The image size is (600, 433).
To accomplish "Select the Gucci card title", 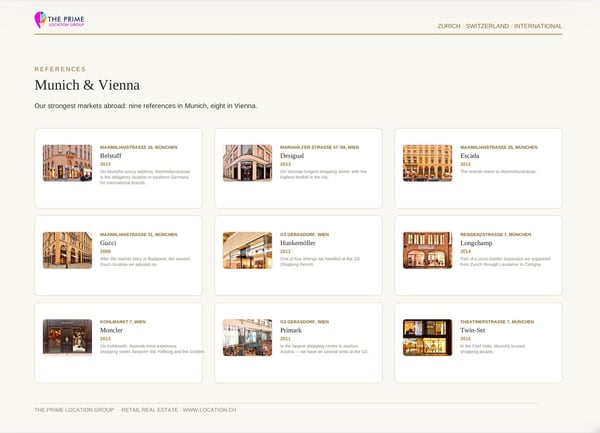I will (x=108, y=243).
